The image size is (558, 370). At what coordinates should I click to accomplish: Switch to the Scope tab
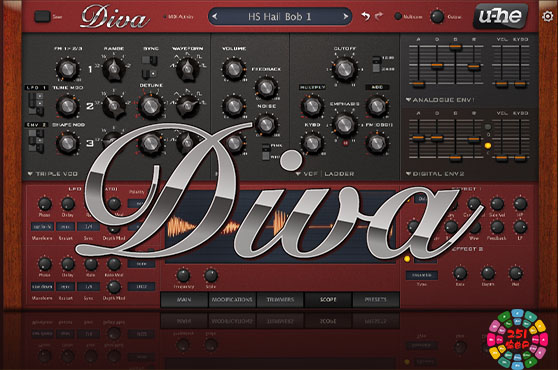(x=328, y=300)
